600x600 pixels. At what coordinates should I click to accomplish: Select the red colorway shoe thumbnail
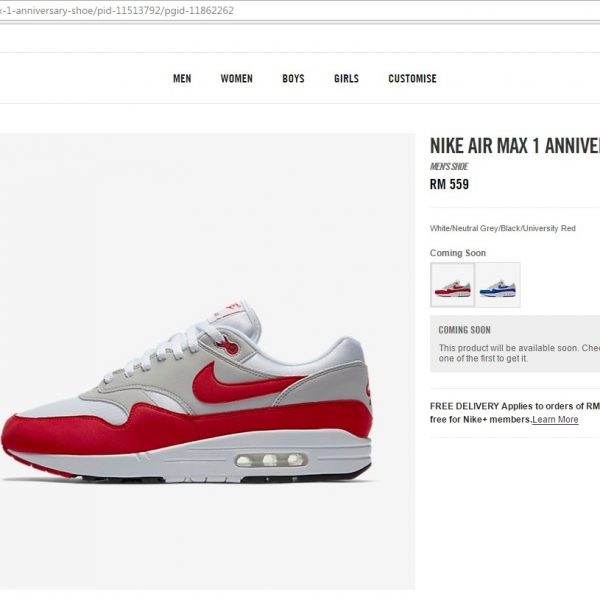(x=452, y=285)
